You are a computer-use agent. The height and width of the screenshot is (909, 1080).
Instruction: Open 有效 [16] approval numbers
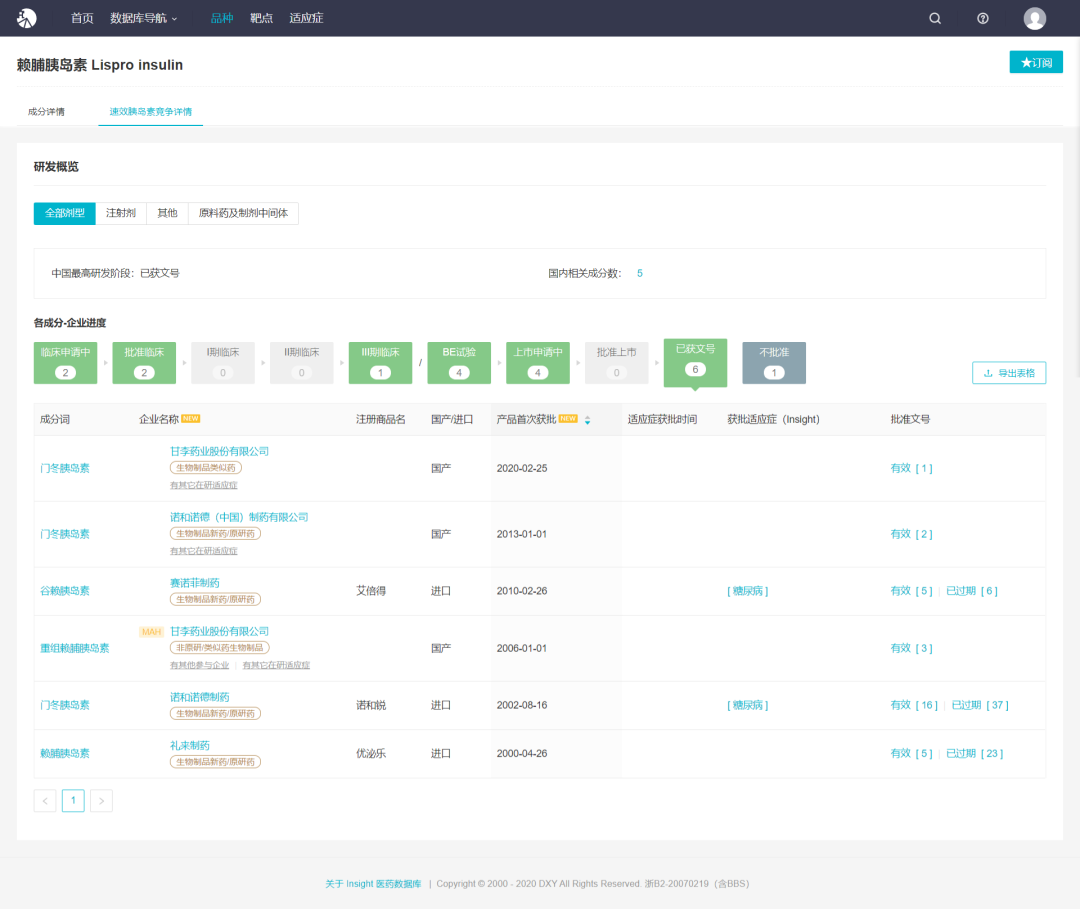click(x=914, y=705)
